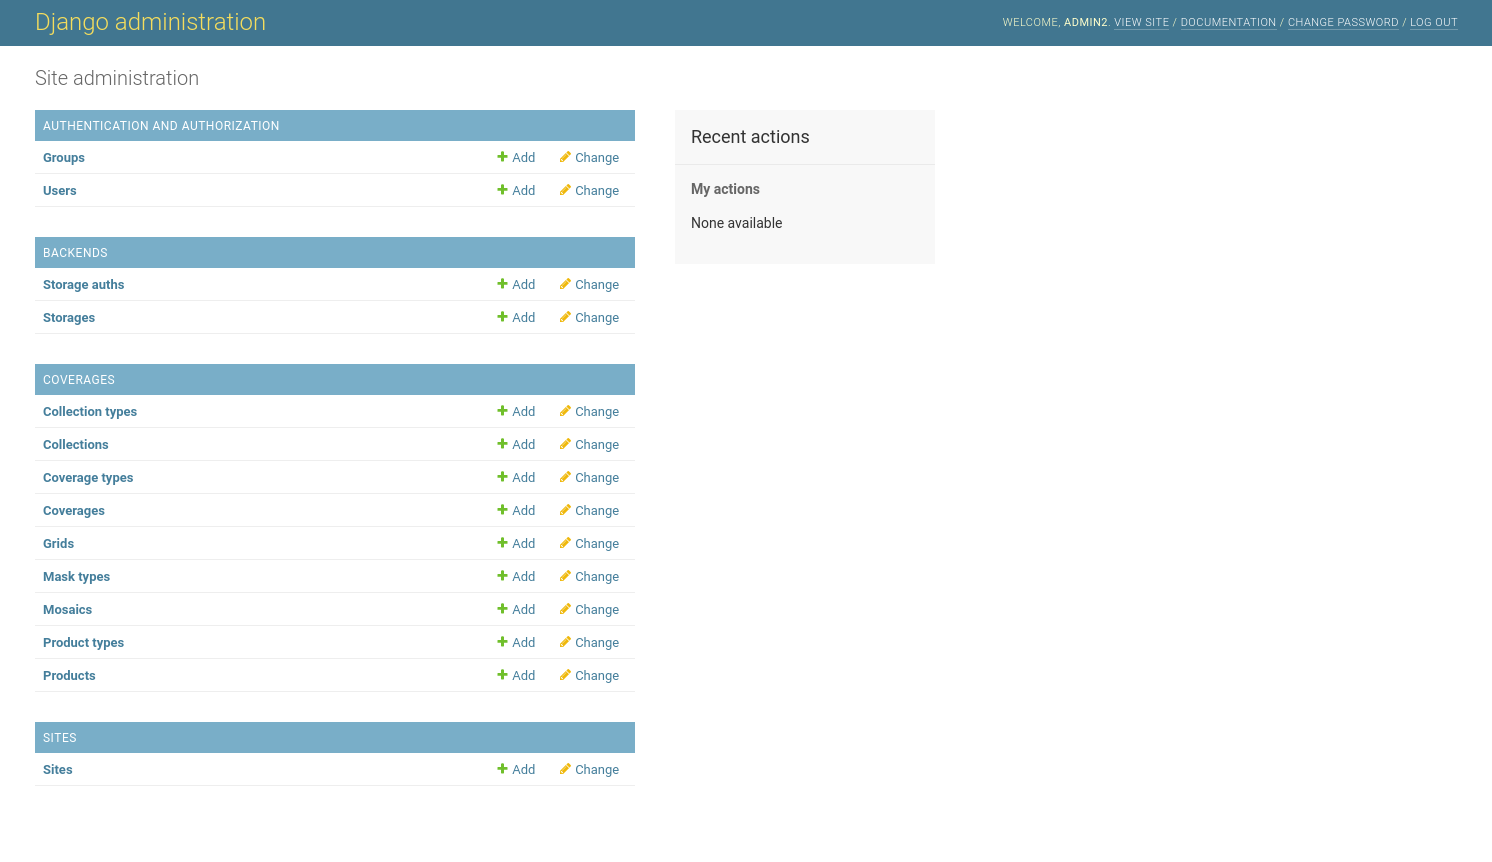Add a new Product
Screen dimensions: 1492x862
pyautogui.click(x=516, y=676)
